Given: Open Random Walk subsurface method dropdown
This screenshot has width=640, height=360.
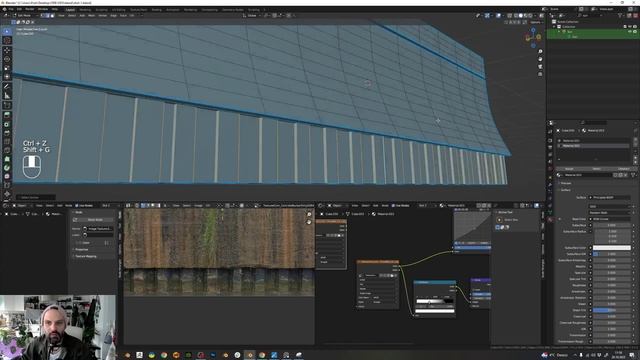Looking at the screenshot, I should (x=610, y=212).
